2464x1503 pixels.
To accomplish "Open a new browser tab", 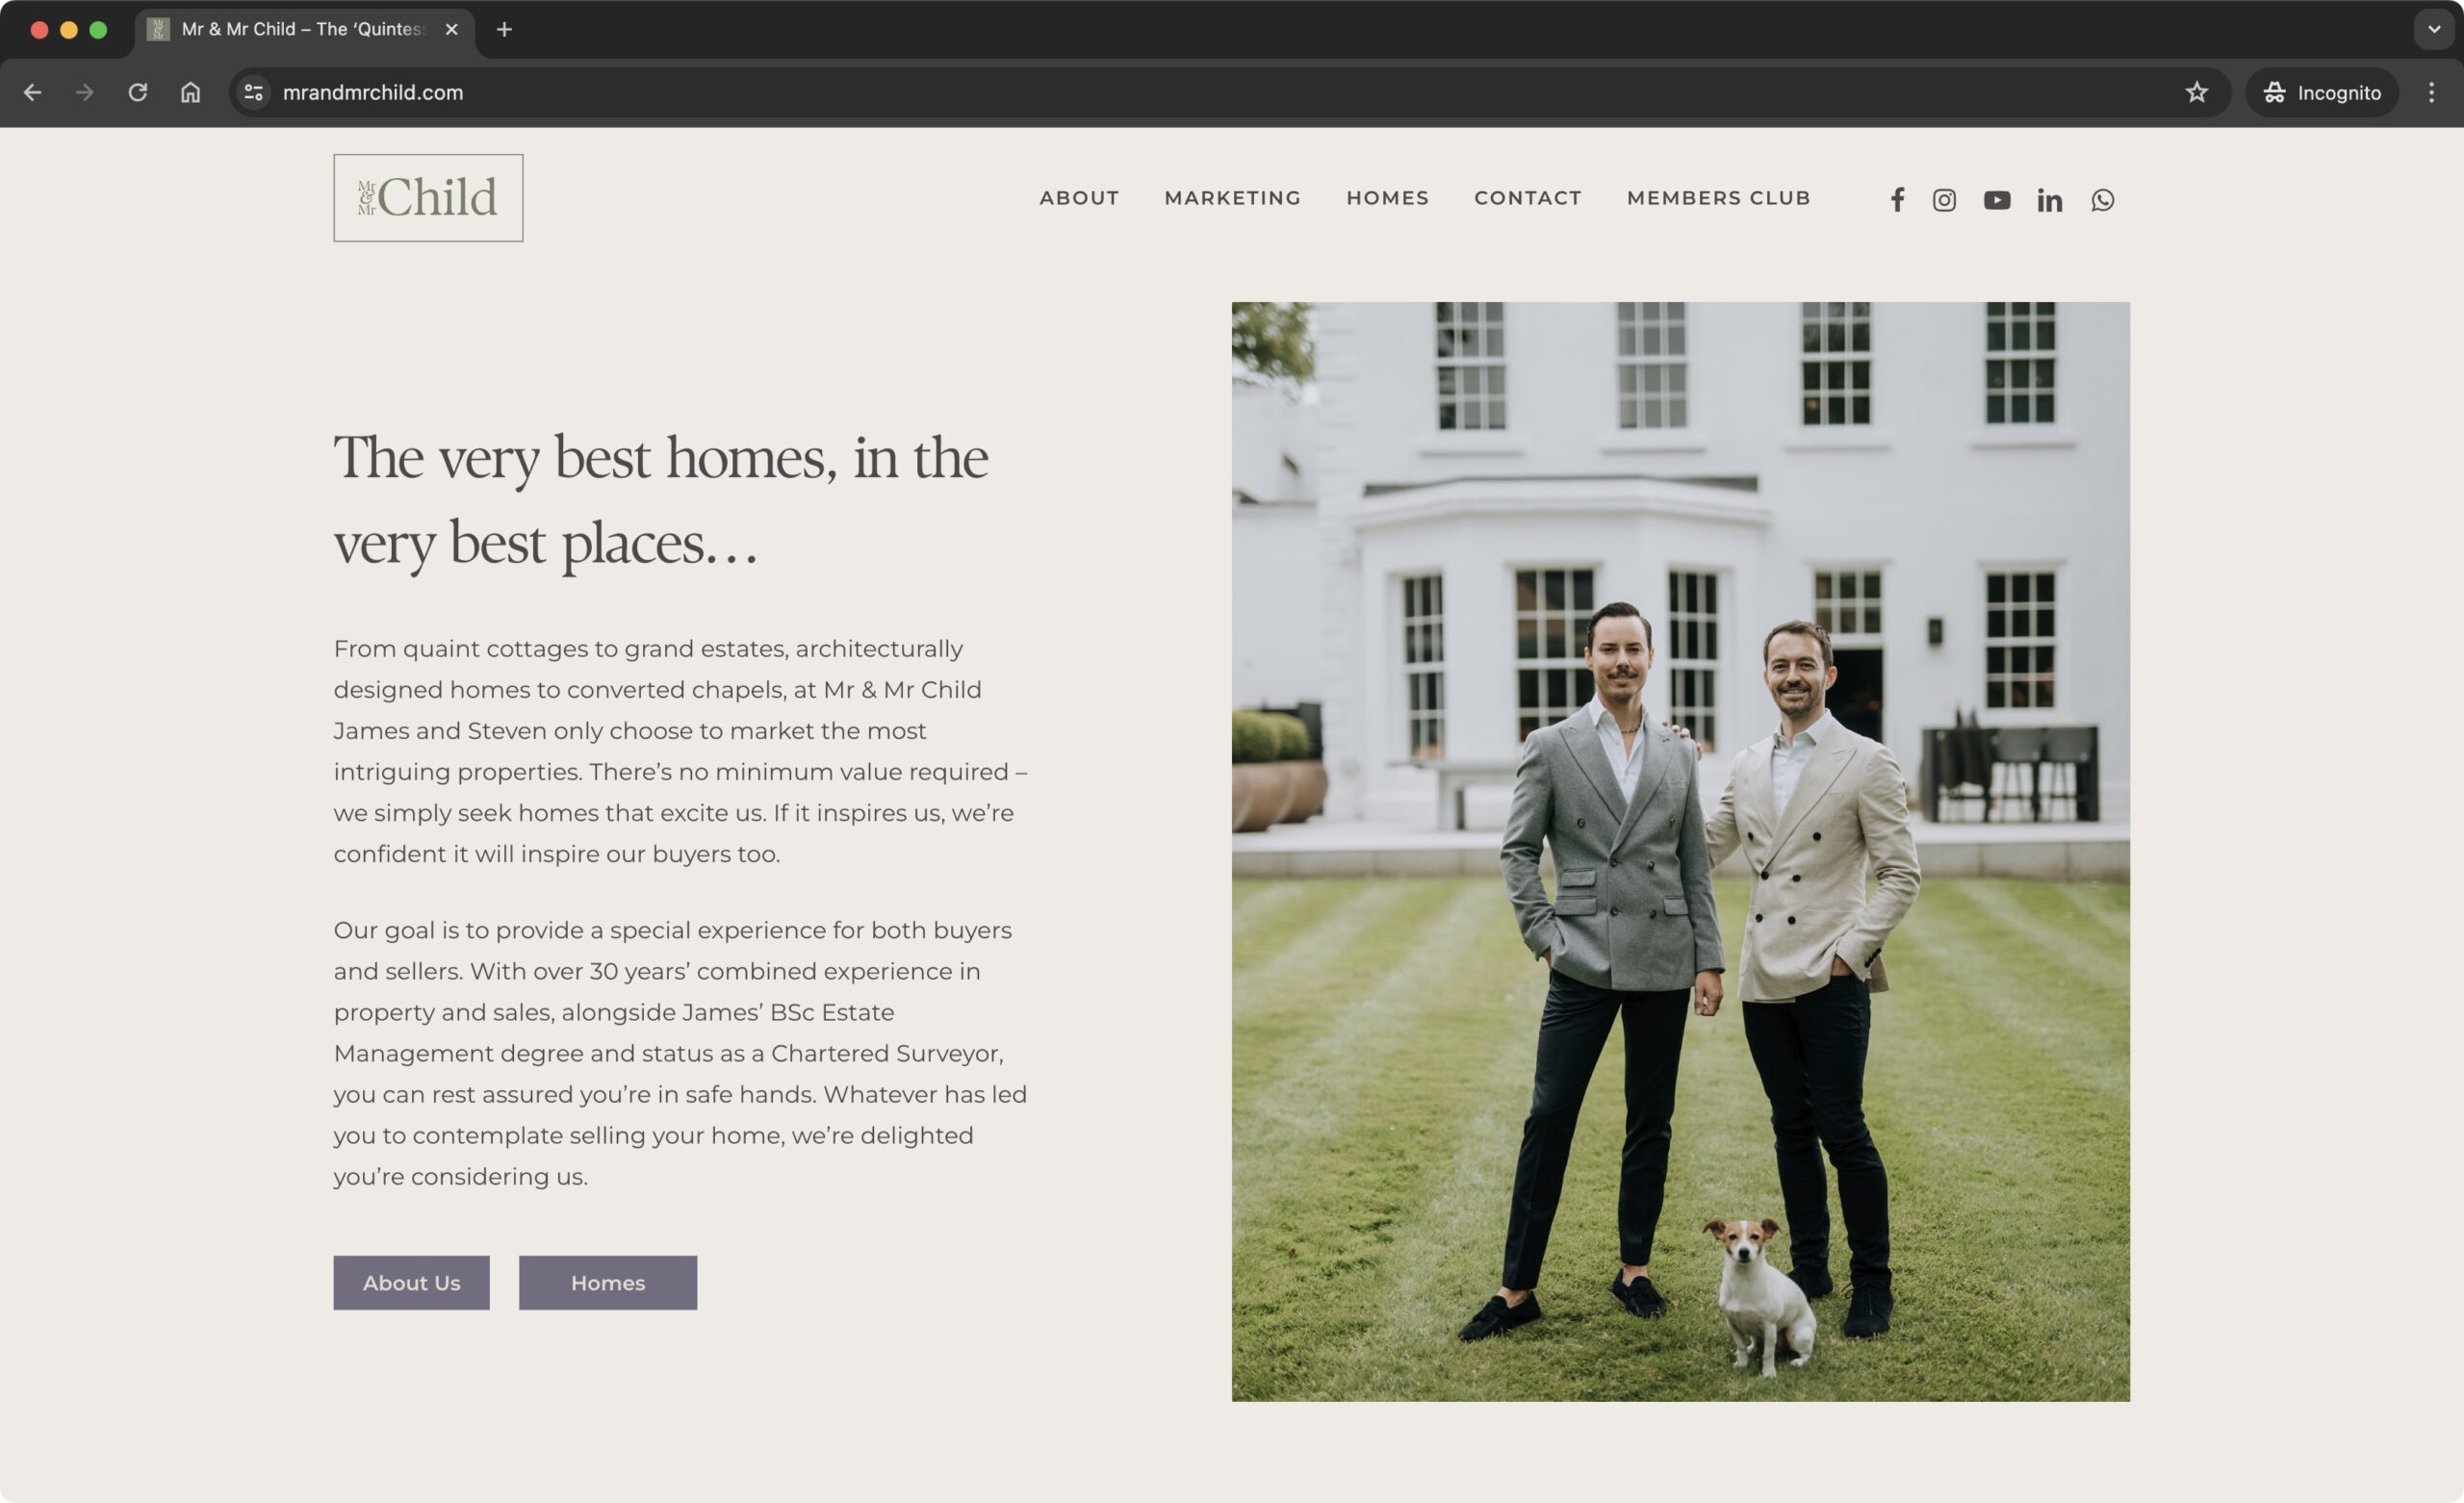I will (504, 29).
